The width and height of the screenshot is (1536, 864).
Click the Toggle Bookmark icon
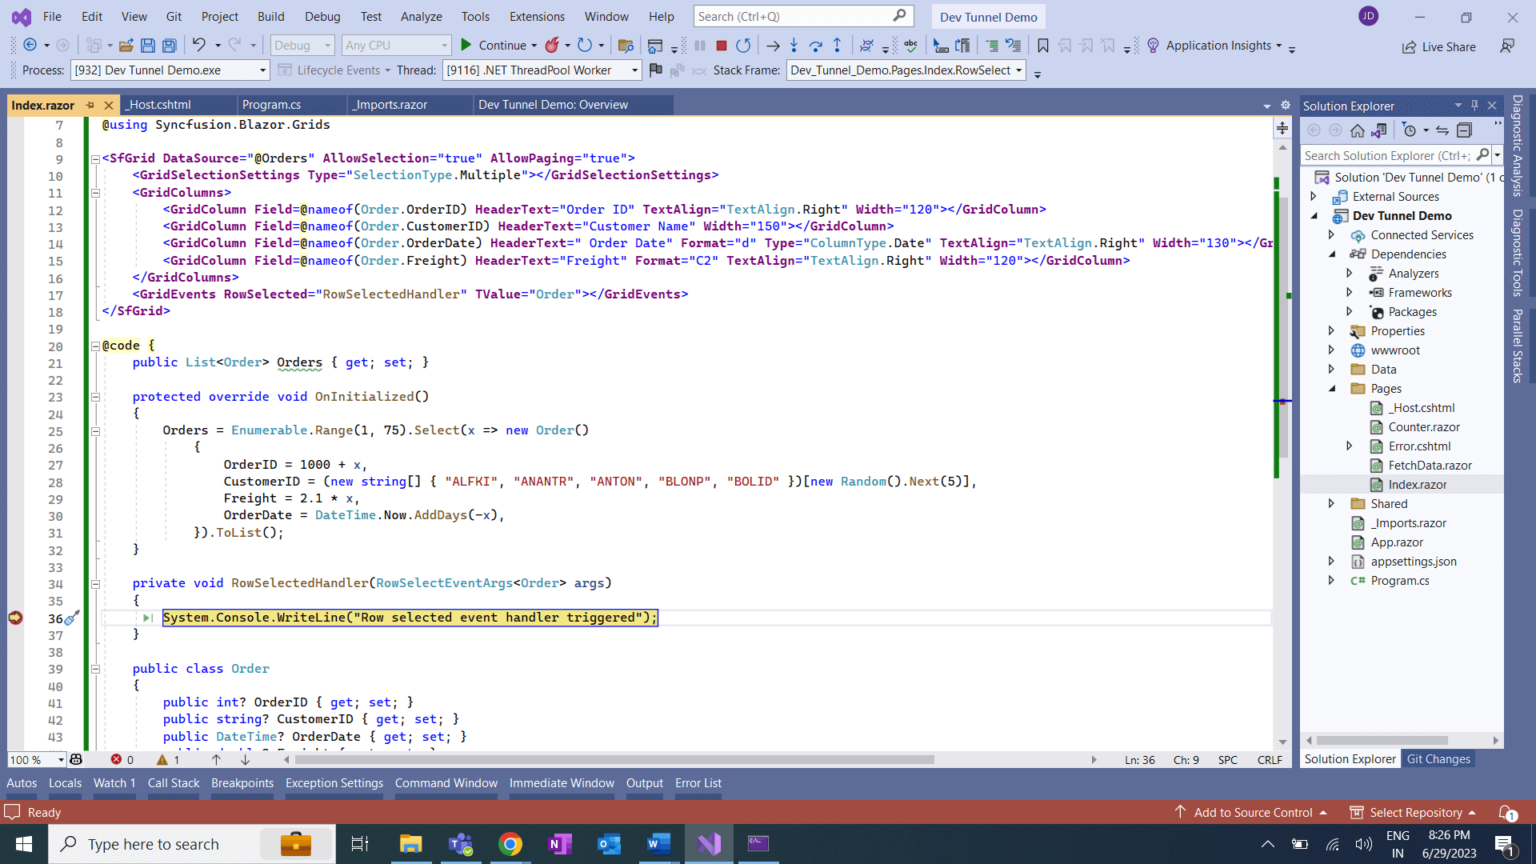tap(1043, 45)
